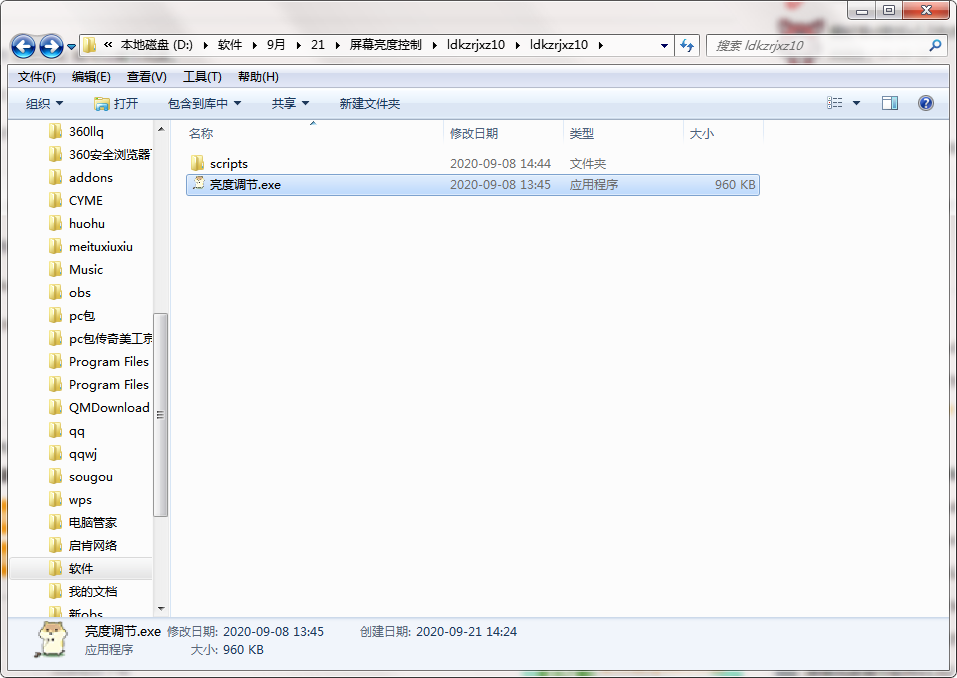957x678 pixels.
Task: Click 屏幕亮度控制 breadcrumb in address bar
Action: click(385, 45)
